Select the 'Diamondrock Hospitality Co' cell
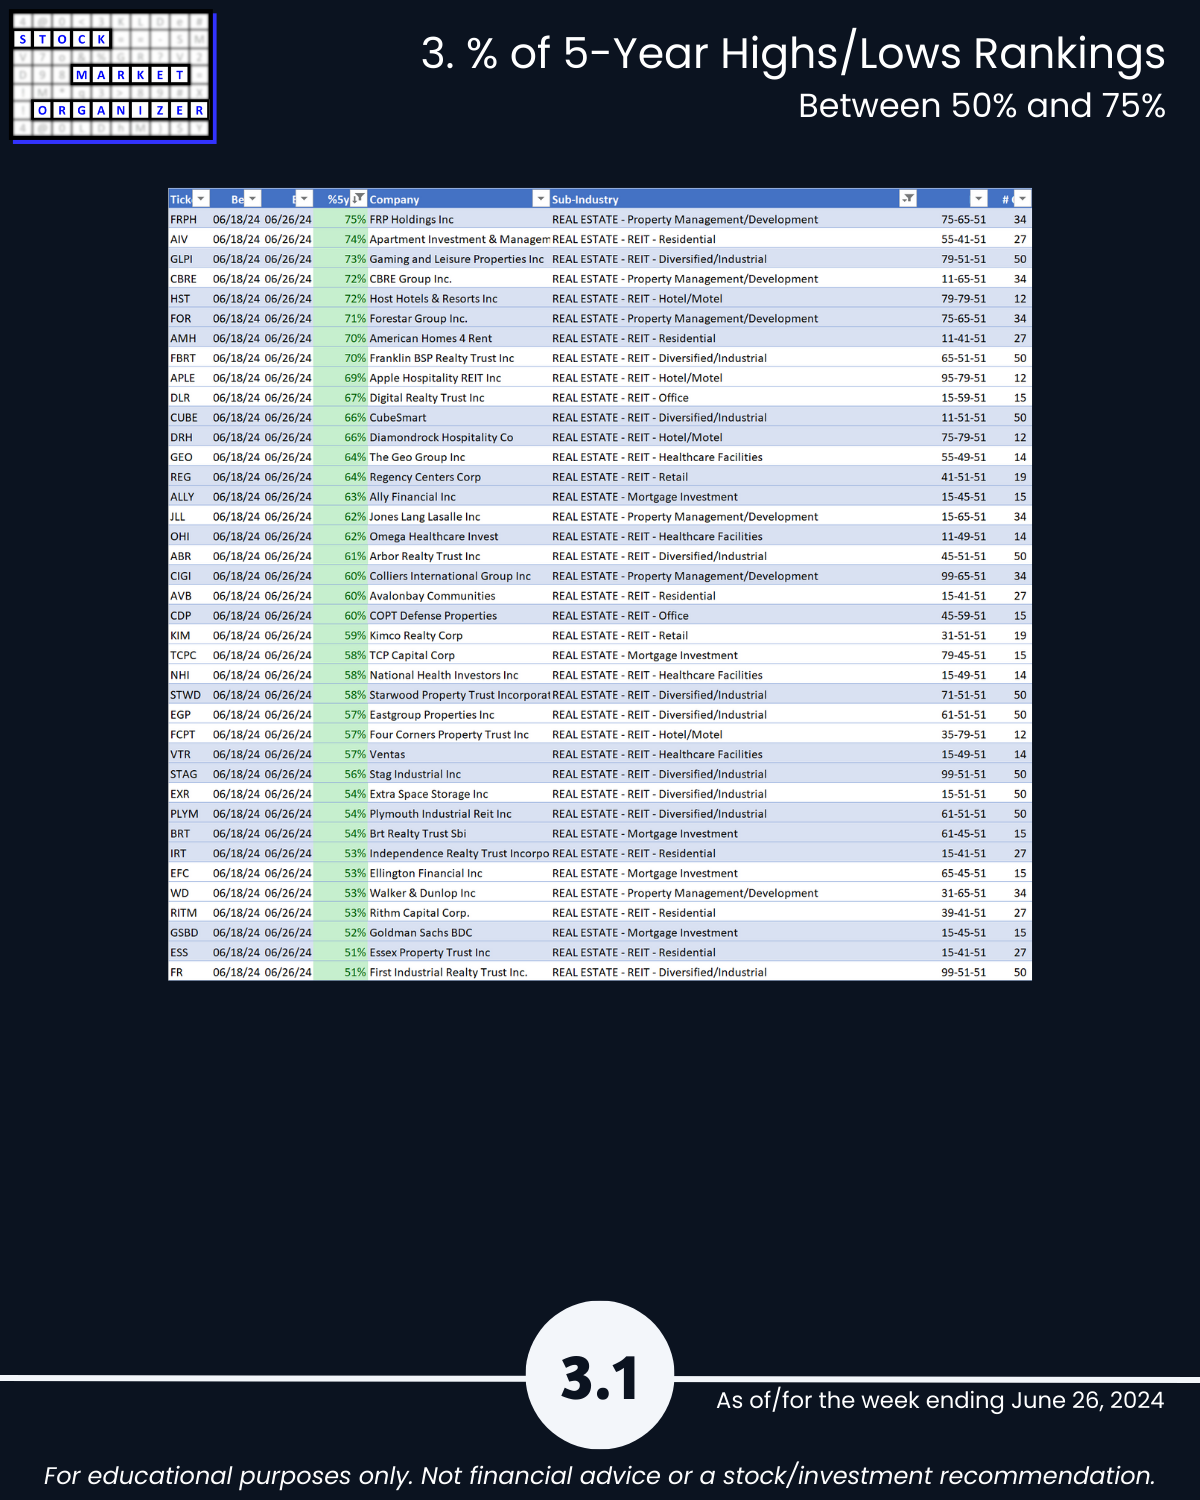Image resolution: width=1200 pixels, height=1500 pixels. click(x=459, y=437)
